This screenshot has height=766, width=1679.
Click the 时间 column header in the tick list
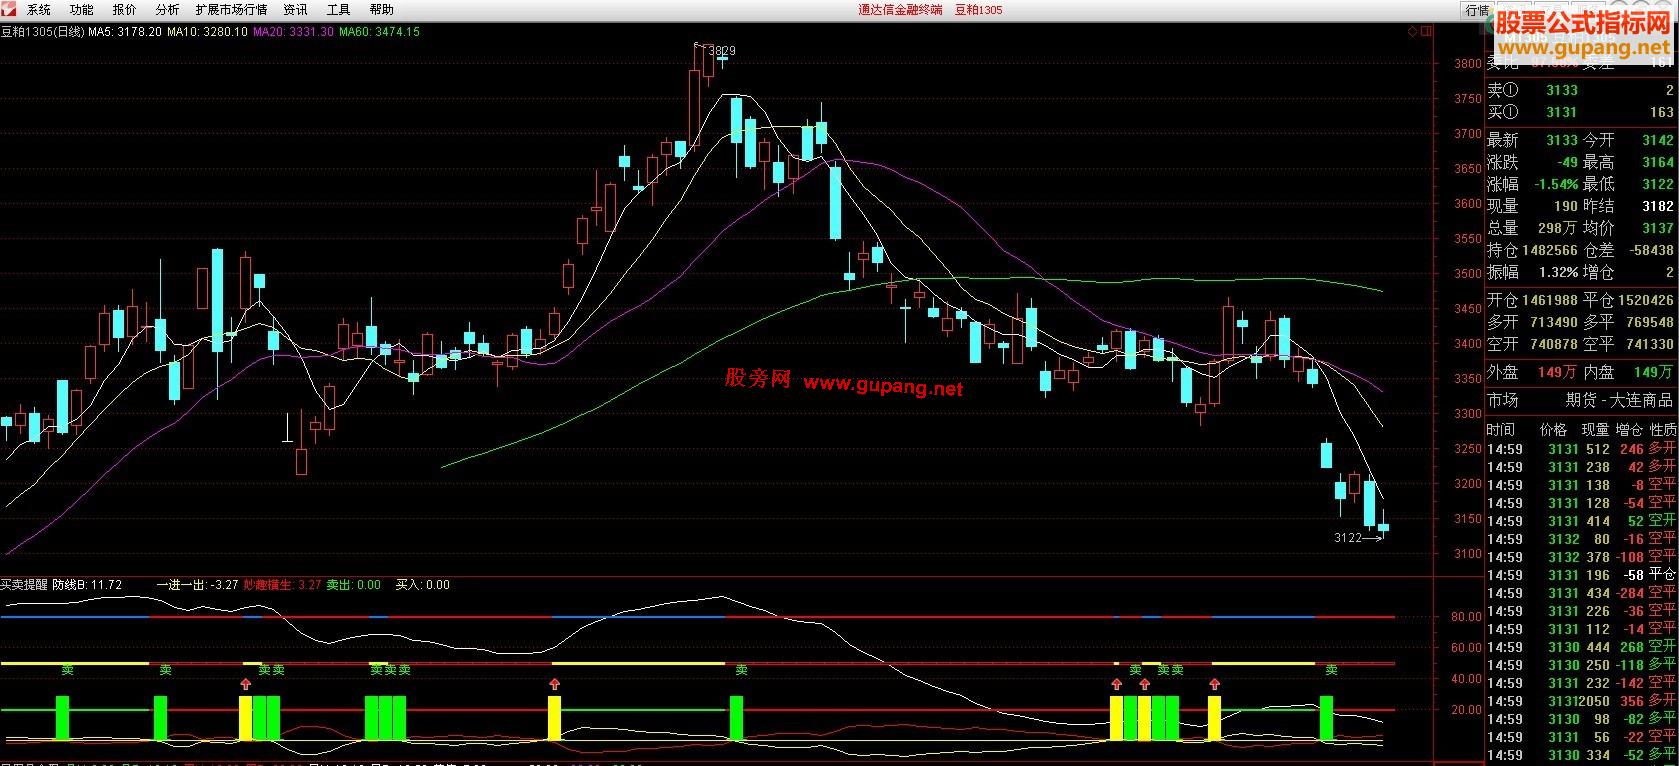1501,429
